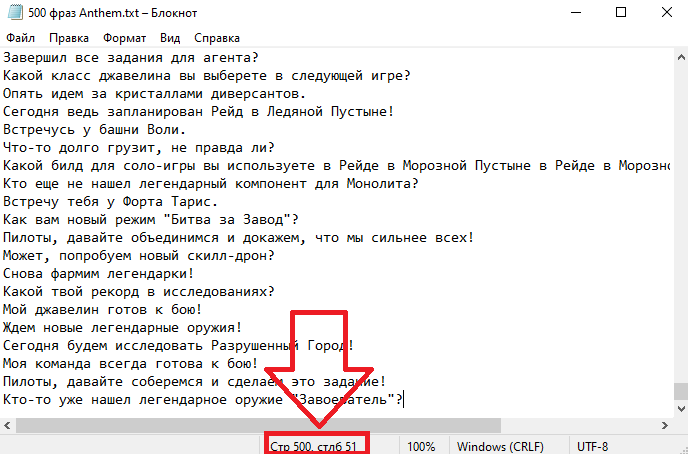Viewport: 688px width, 454px height.
Task: Open the Файл menu
Action: point(19,37)
